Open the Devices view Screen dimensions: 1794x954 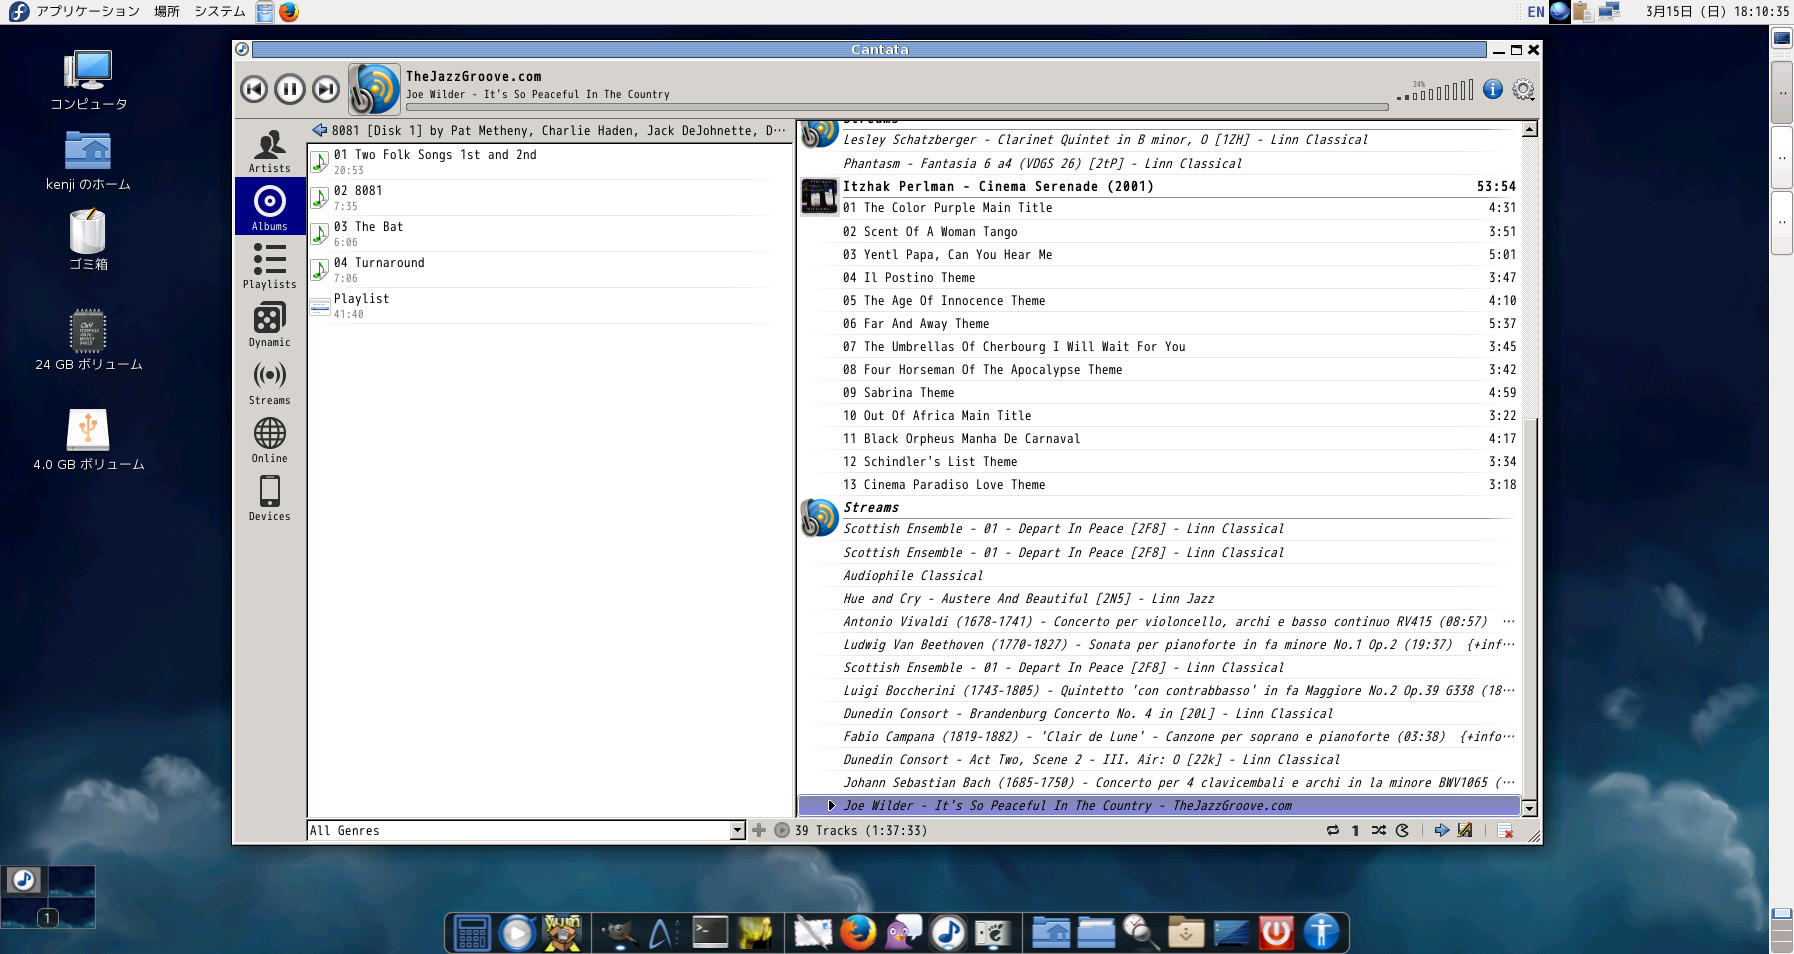click(x=268, y=498)
